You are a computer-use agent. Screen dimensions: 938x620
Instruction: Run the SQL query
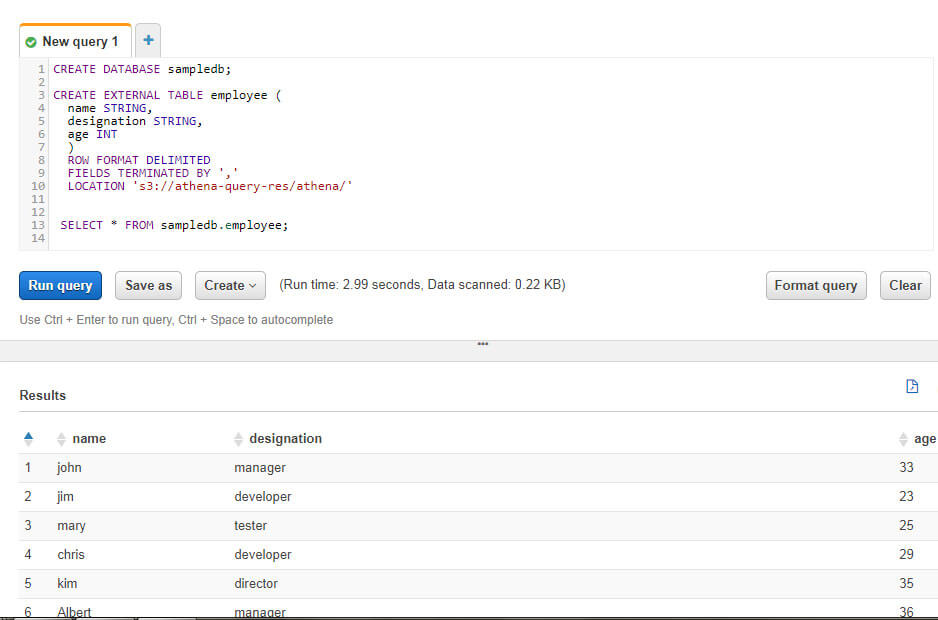tap(60, 285)
